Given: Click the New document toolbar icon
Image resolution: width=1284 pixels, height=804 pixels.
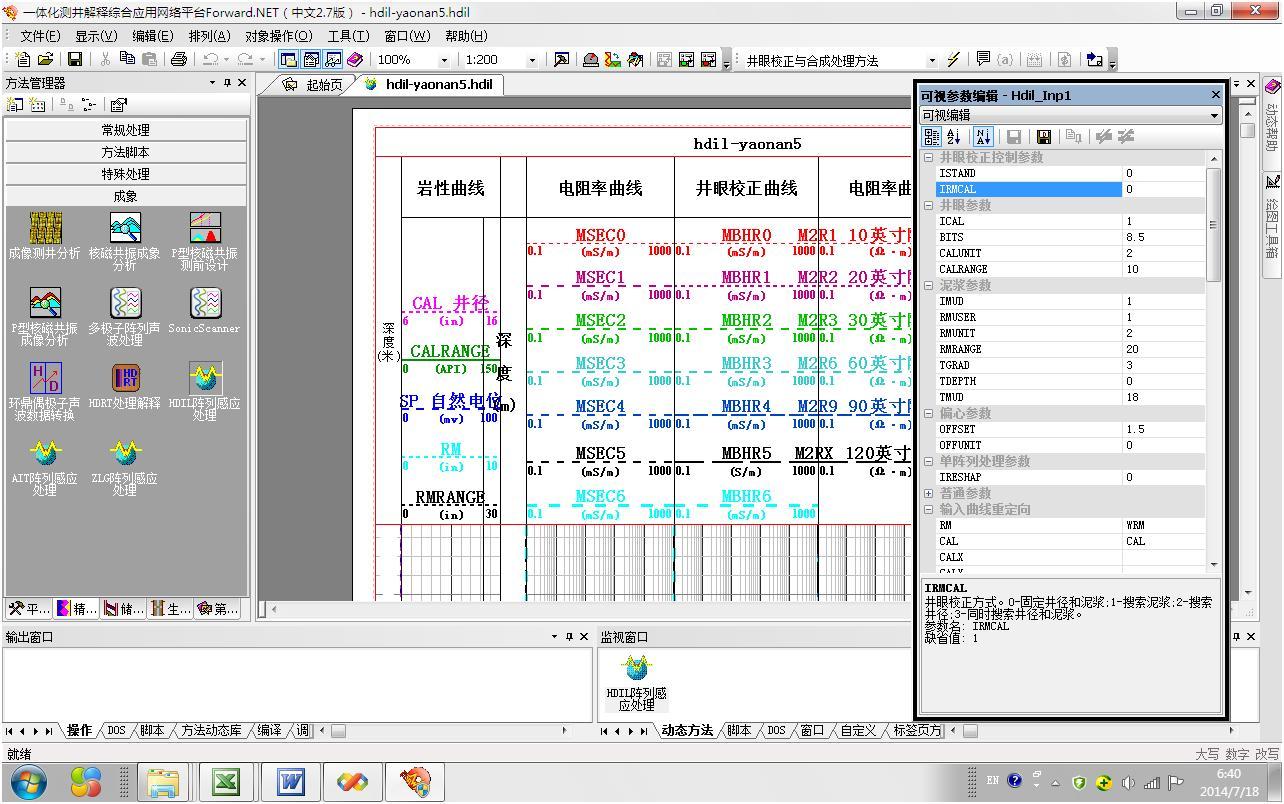Looking at the screenshot, I should (x=23, y=60).
